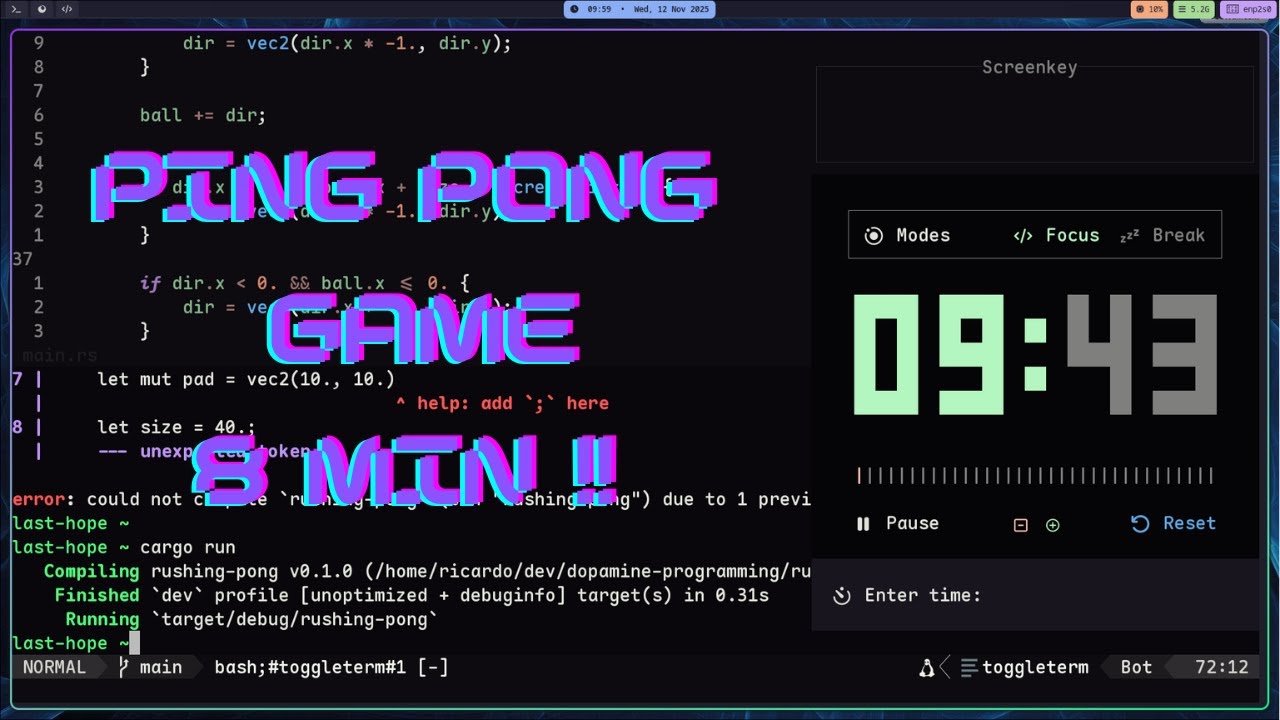Click the terminal cursor at last prompt

[x=134, y=643]
